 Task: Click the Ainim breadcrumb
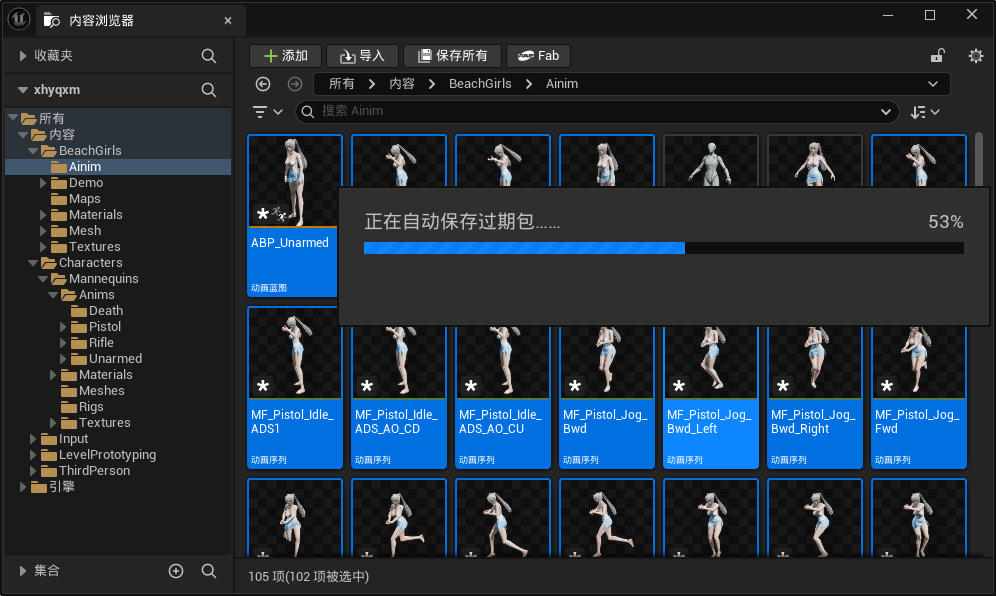562,84
